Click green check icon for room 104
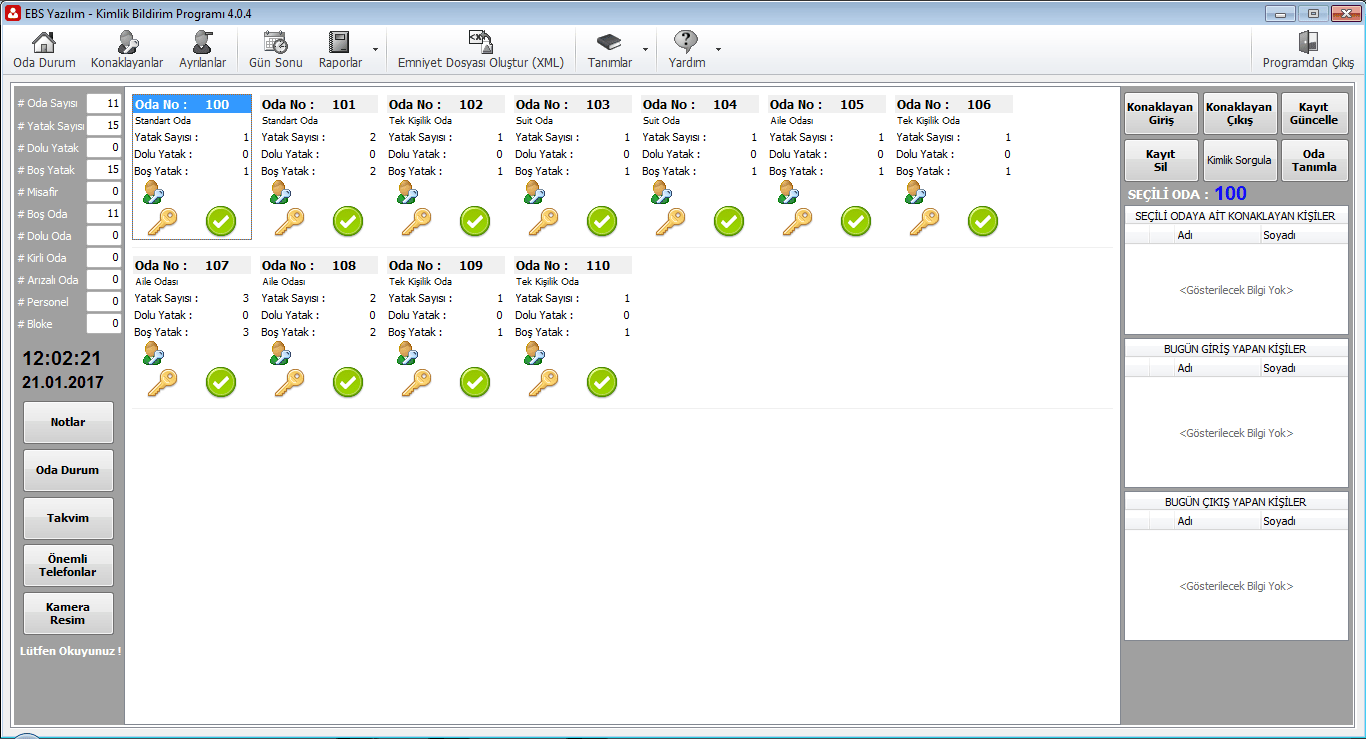1366x739 pixels. pos(729,221)
